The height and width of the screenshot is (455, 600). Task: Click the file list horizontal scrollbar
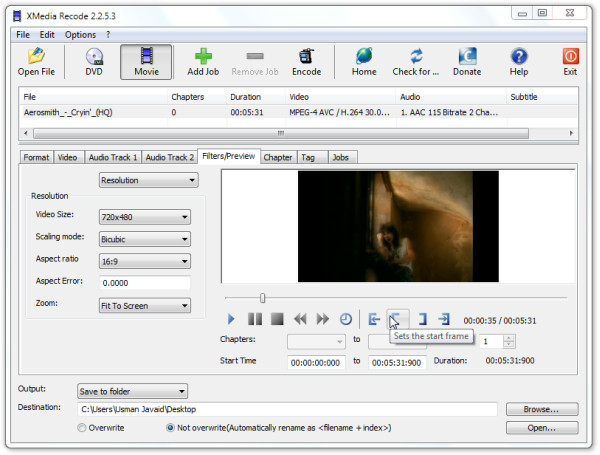[x=281, y=133]
